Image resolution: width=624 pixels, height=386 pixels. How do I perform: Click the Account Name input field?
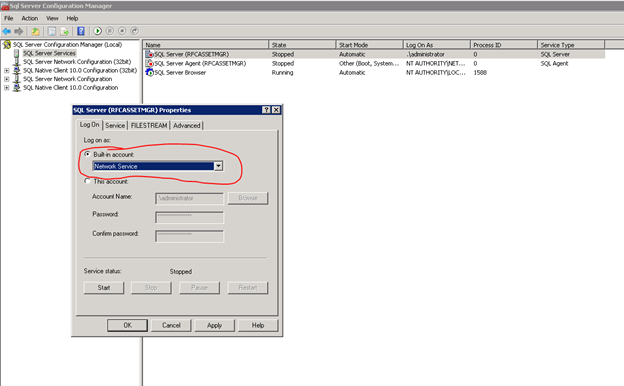[189, 198]
